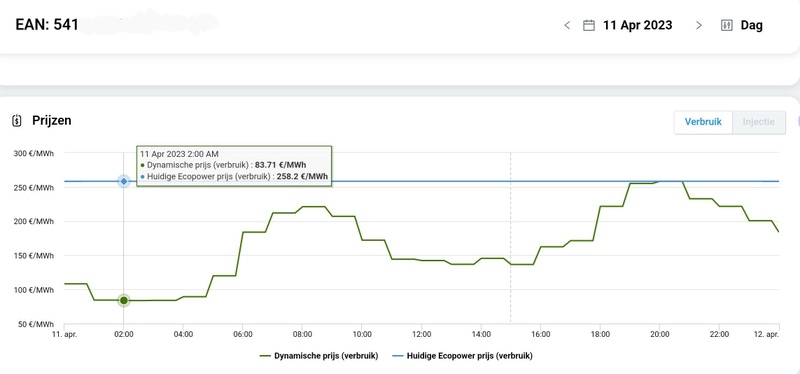Click the 10:00 time axis label
Screen dimensions: 800x374
coord(362,335)
